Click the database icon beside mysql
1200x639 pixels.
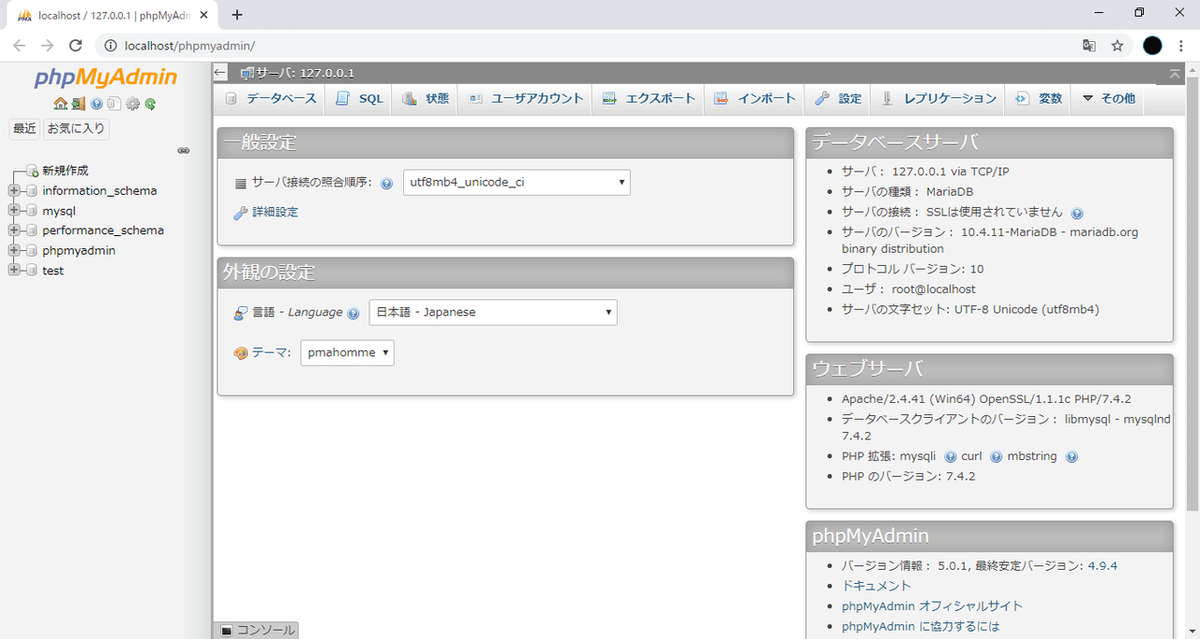pyautogui.click(x=32, y=211)
